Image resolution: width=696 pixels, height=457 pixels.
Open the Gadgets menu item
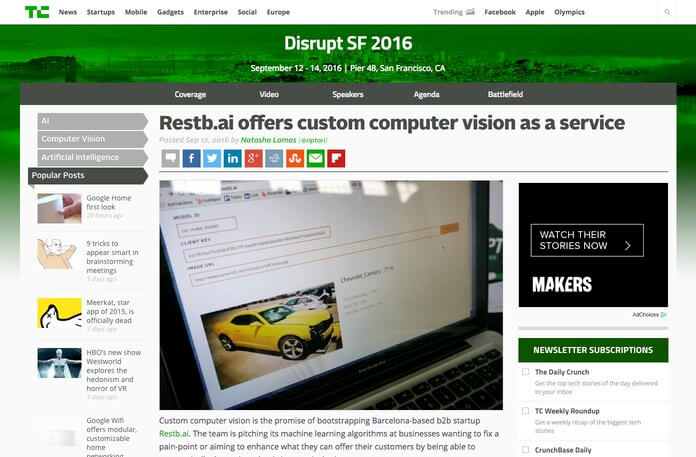(x=170, y=12)
